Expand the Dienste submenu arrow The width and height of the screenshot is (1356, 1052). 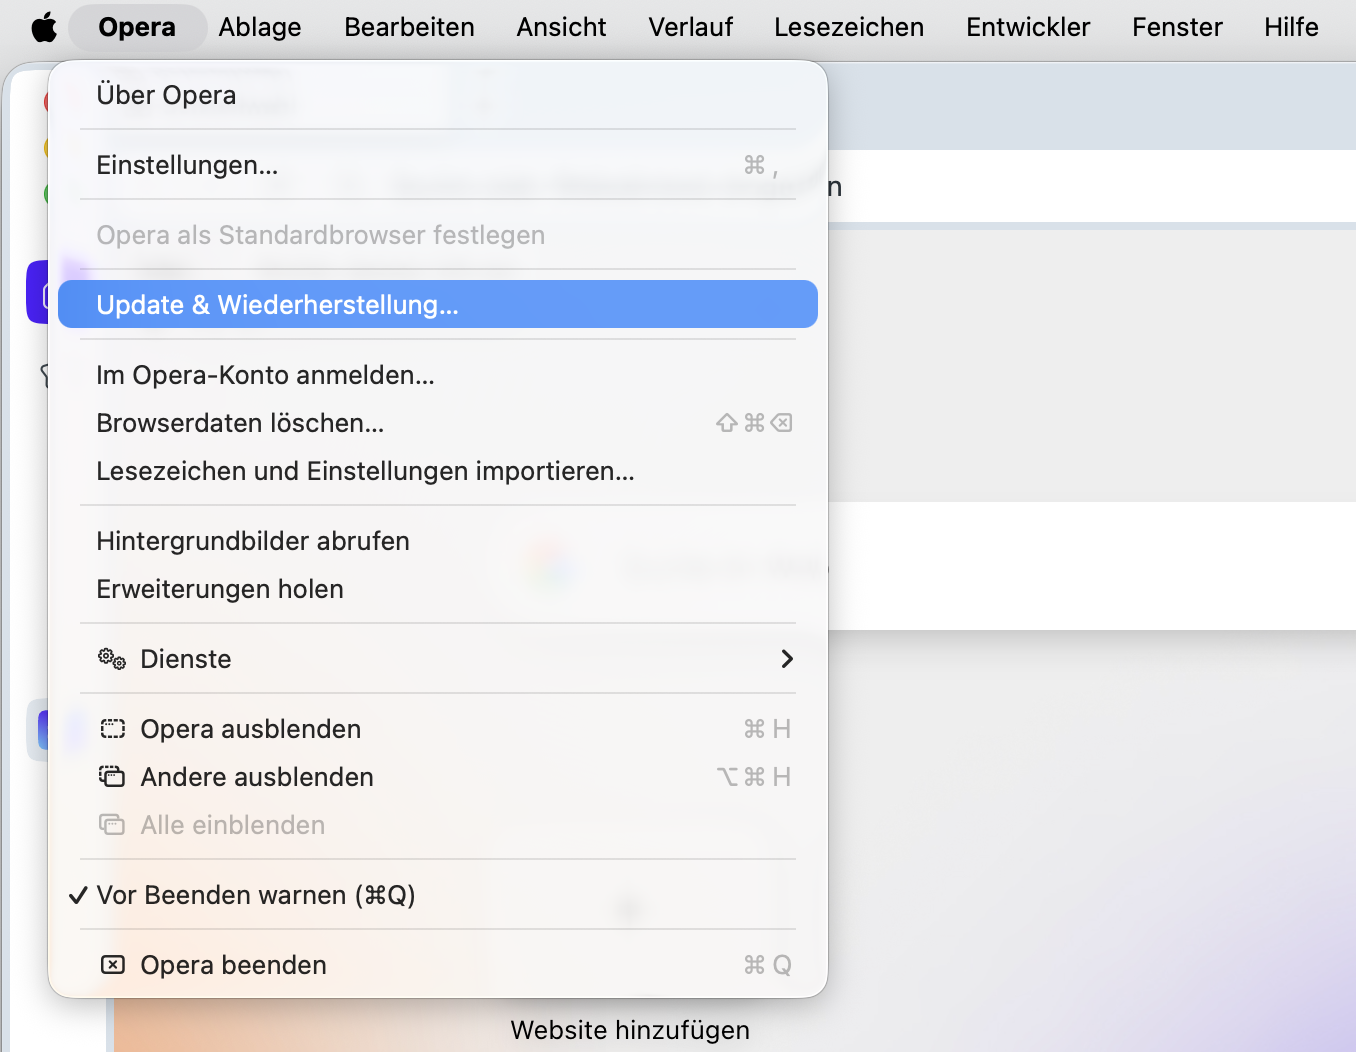click(787, 659)
